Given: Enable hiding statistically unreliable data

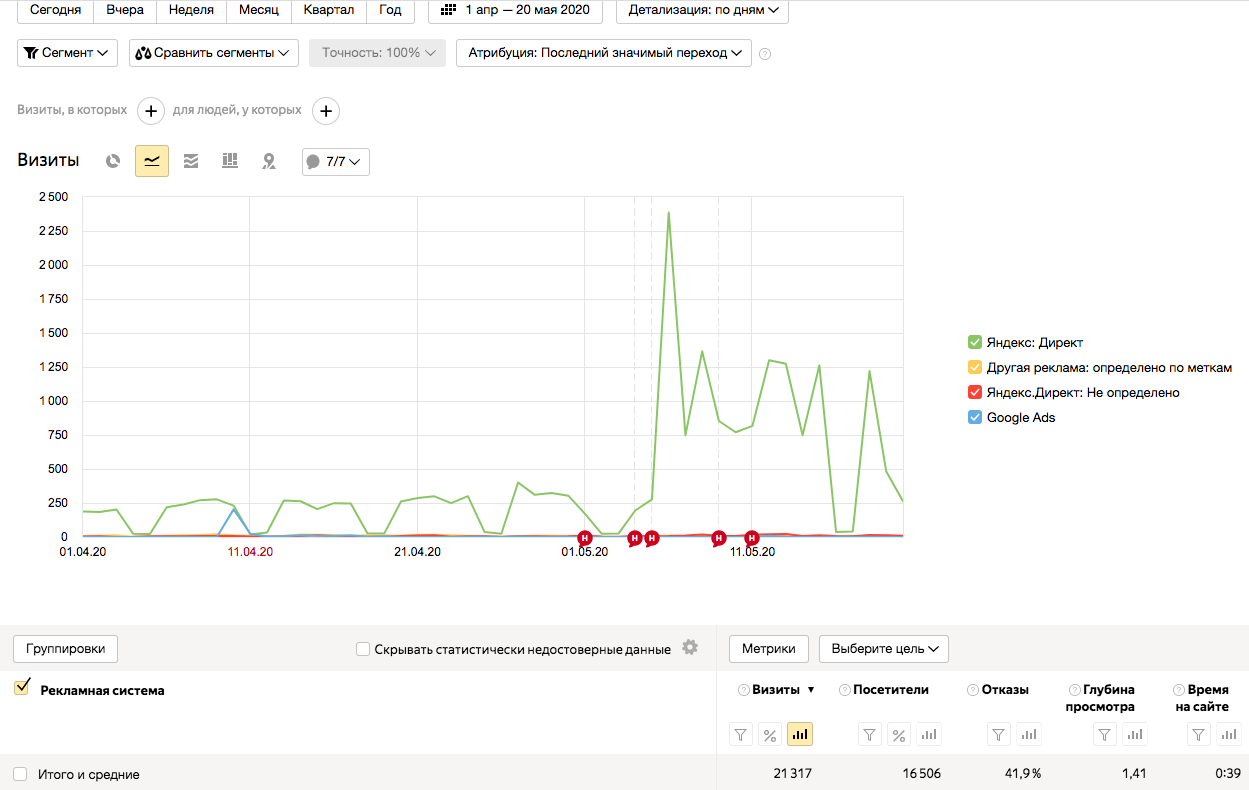Looking at the screenshot, I should point(363,649).
